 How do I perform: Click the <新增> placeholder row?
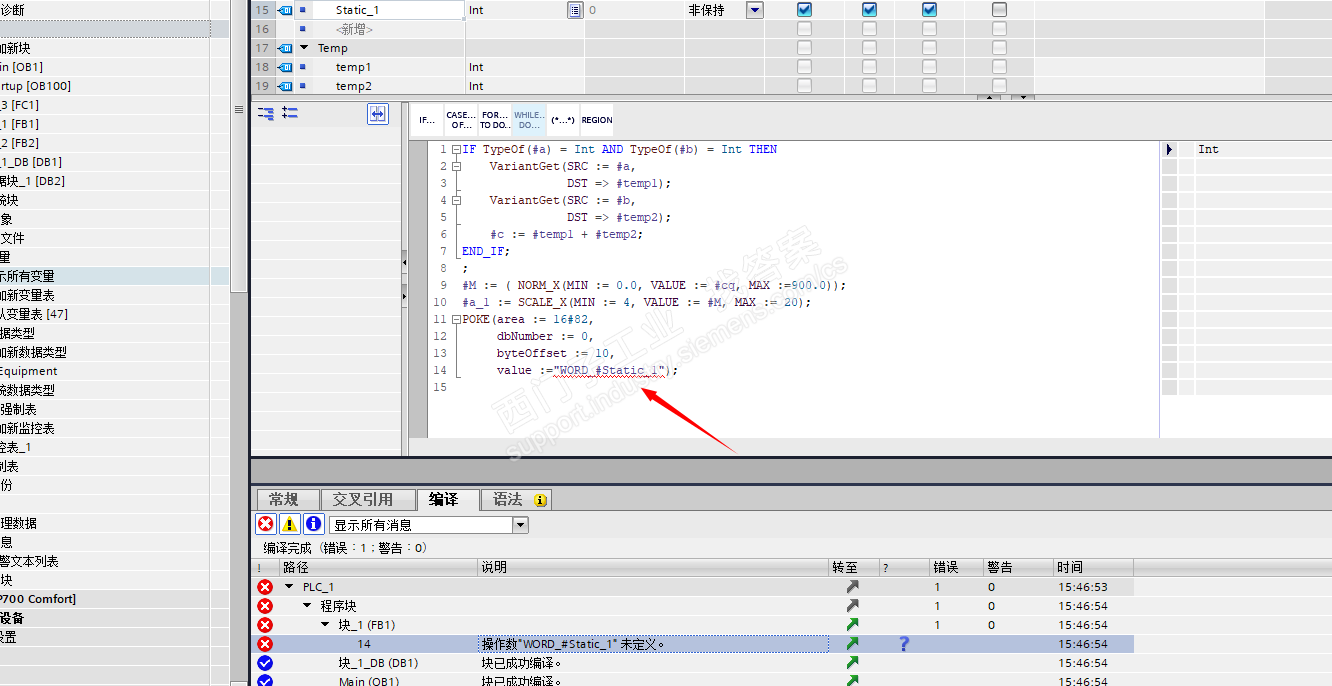click(354, 29)
